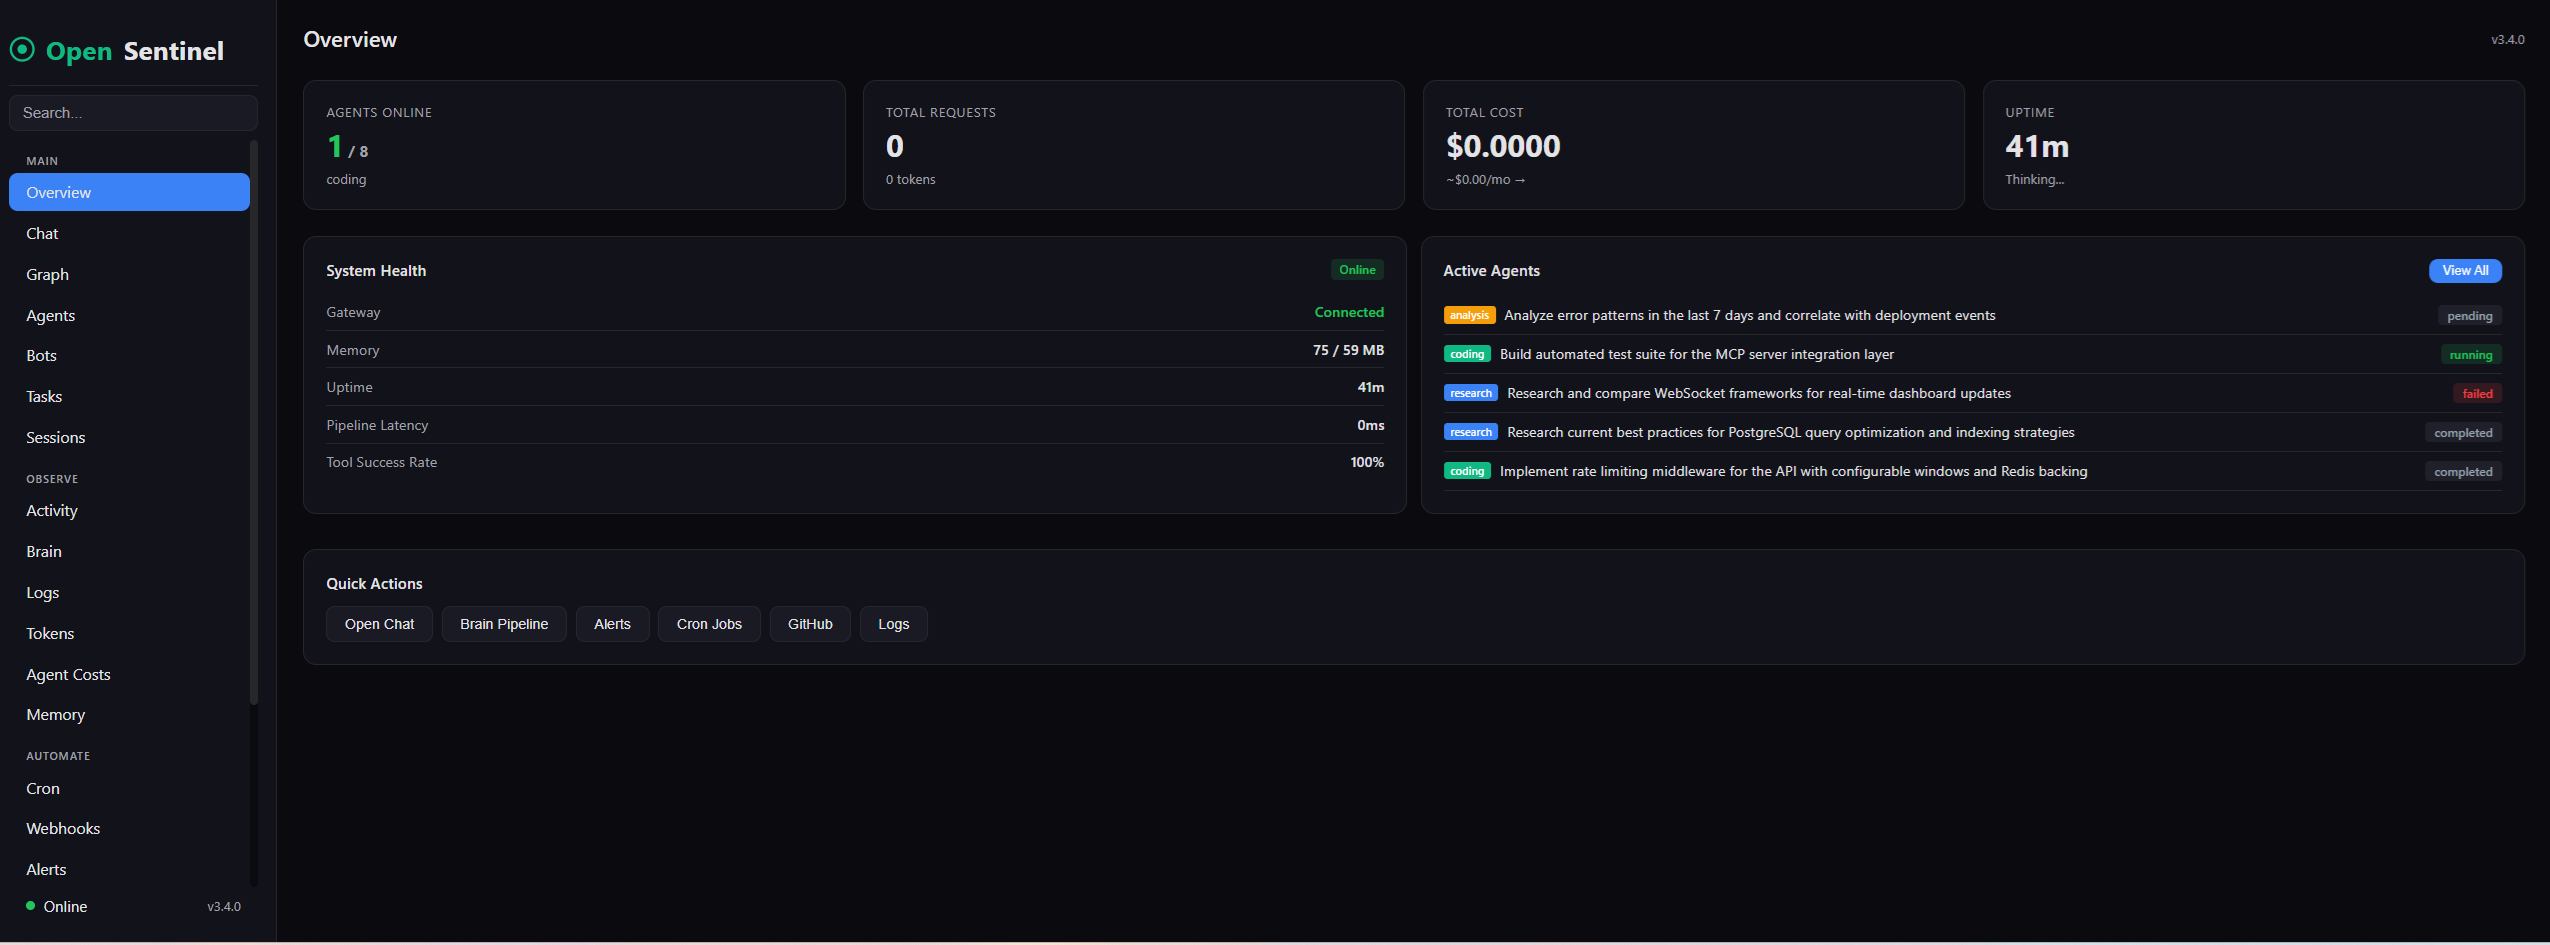Viewport: 2550px width, 945px height.
Task: Click the failed status badge
Action: pyautogui.click(x=2477, y=393)
